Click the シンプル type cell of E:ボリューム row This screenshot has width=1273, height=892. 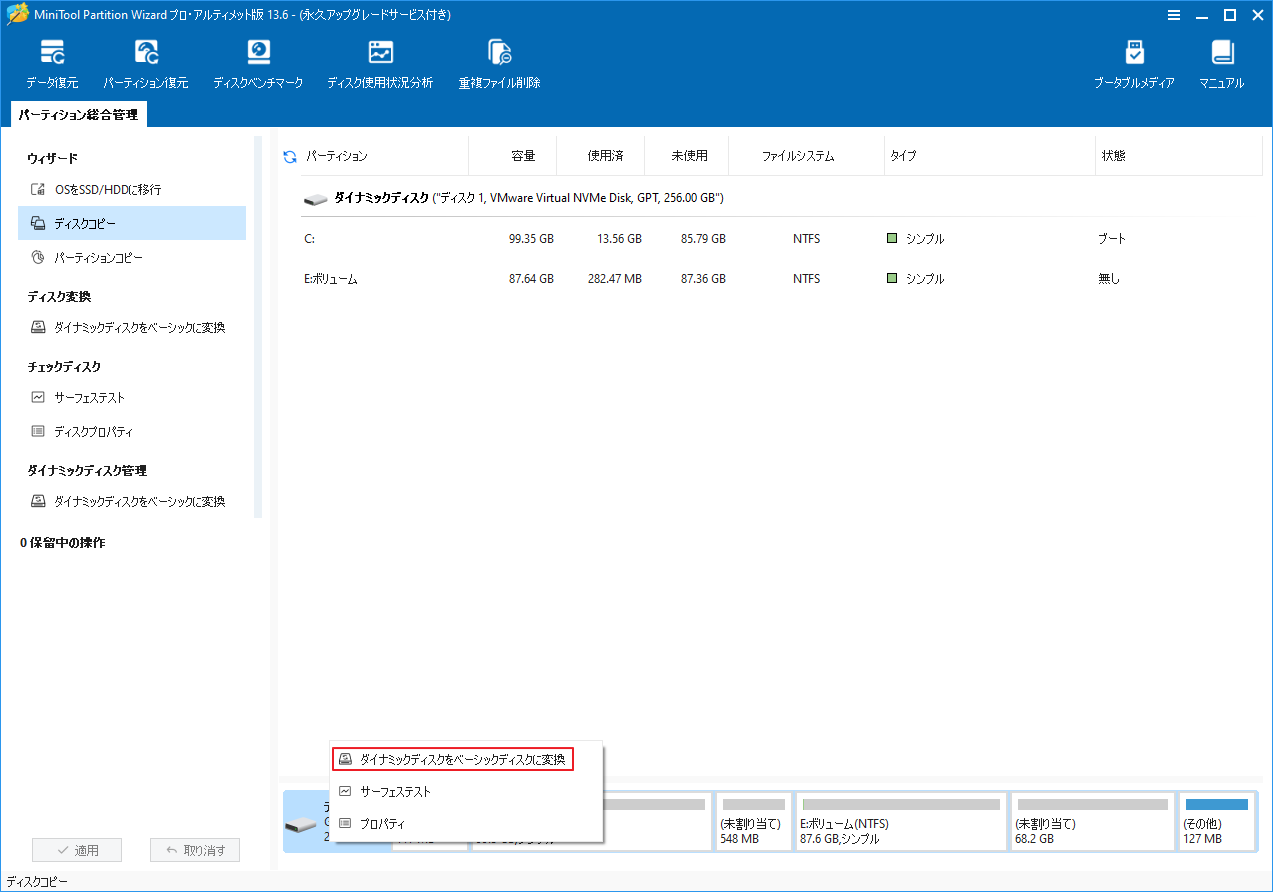click(916, 279)
